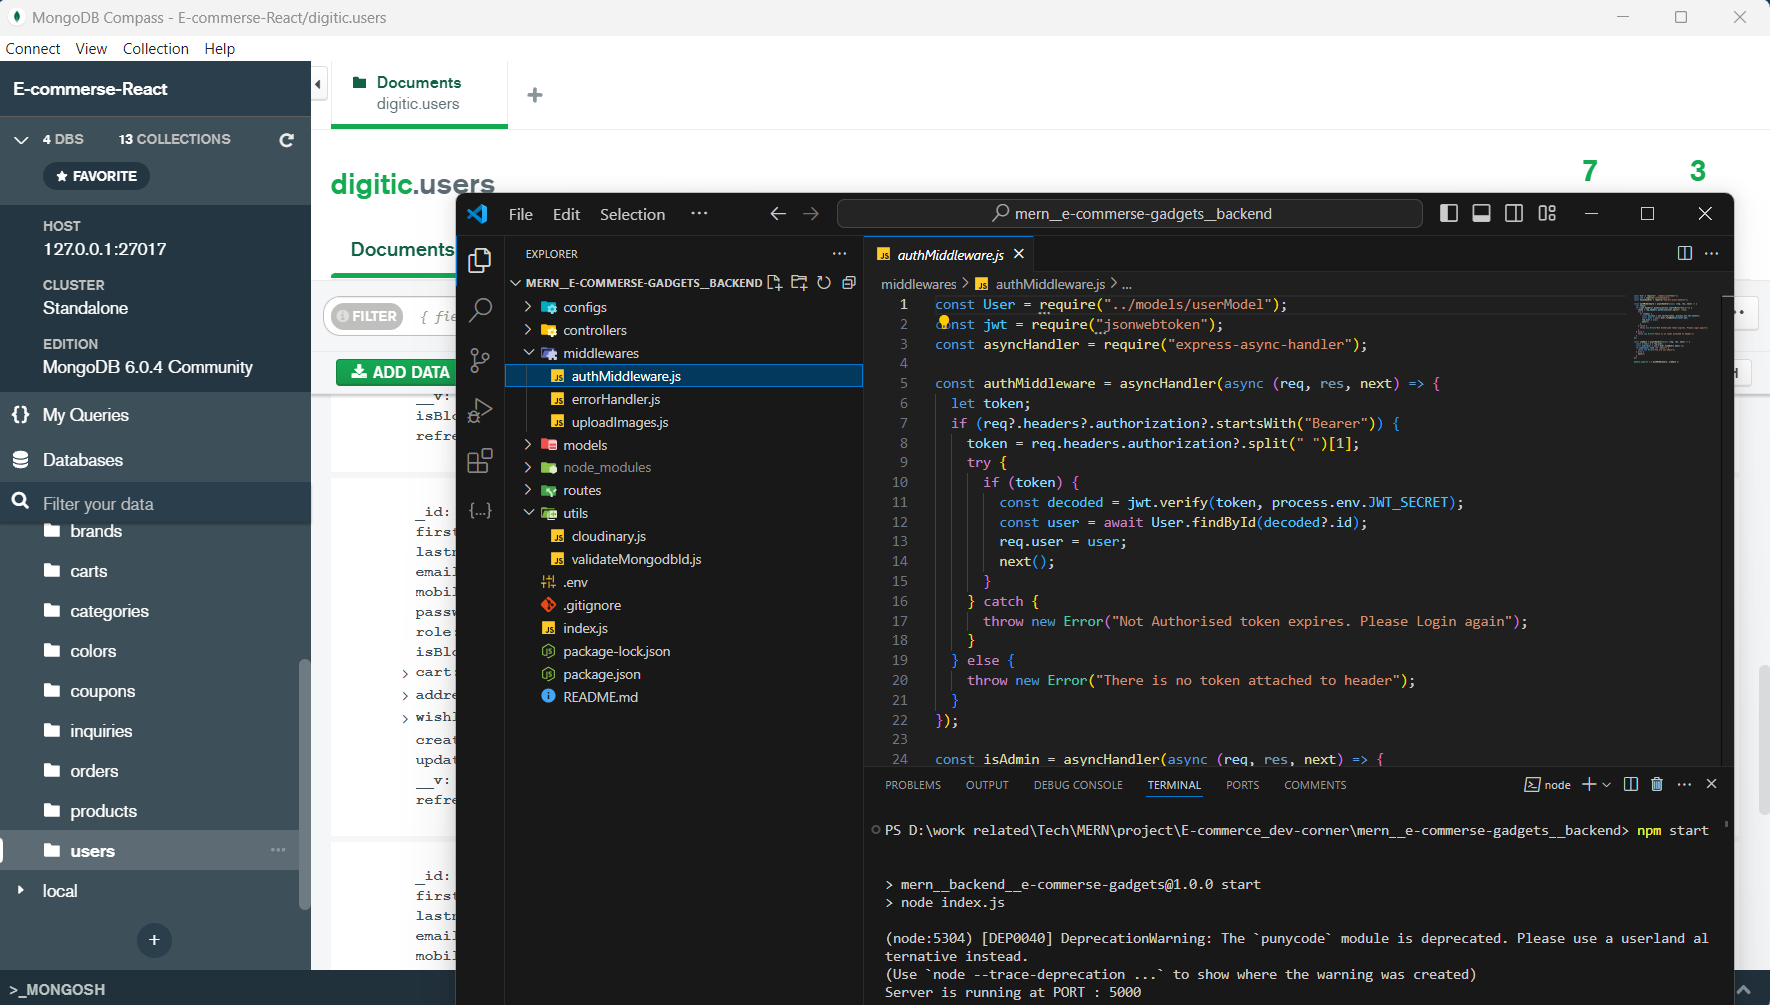Viewport: 1770px width, 1005px height.
Task: Click the Filter your data field
Action: coord(155,503)
